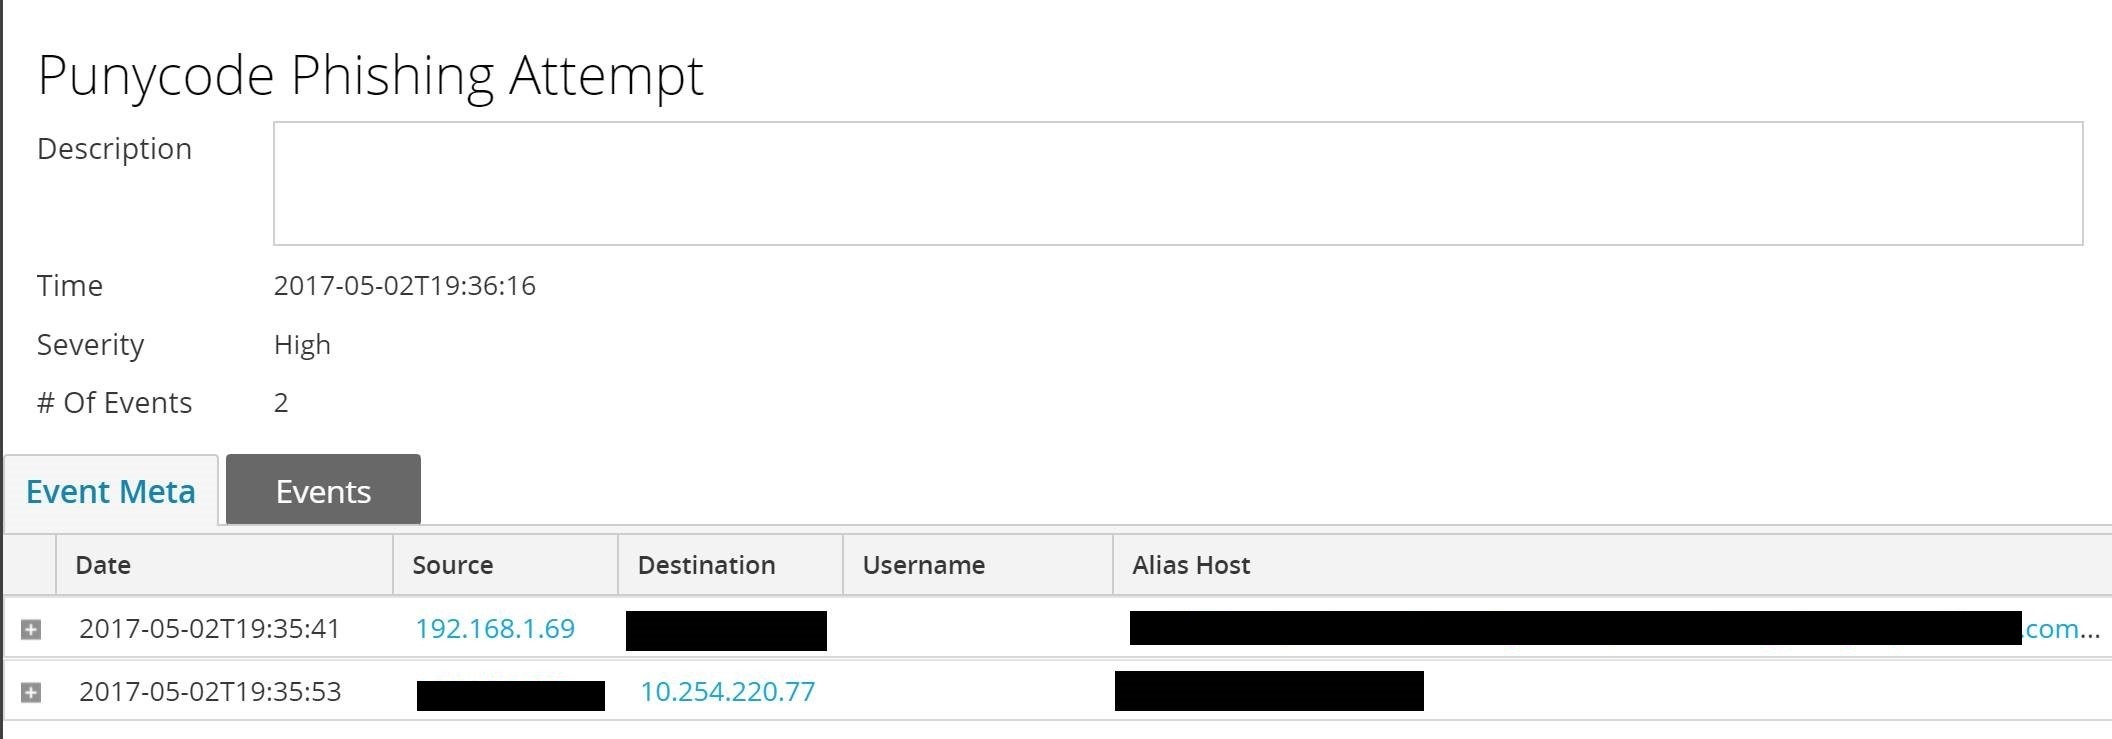Screen dimensions: 2112x739
Task: Click the Username column header
Action: tap(923, 565)
